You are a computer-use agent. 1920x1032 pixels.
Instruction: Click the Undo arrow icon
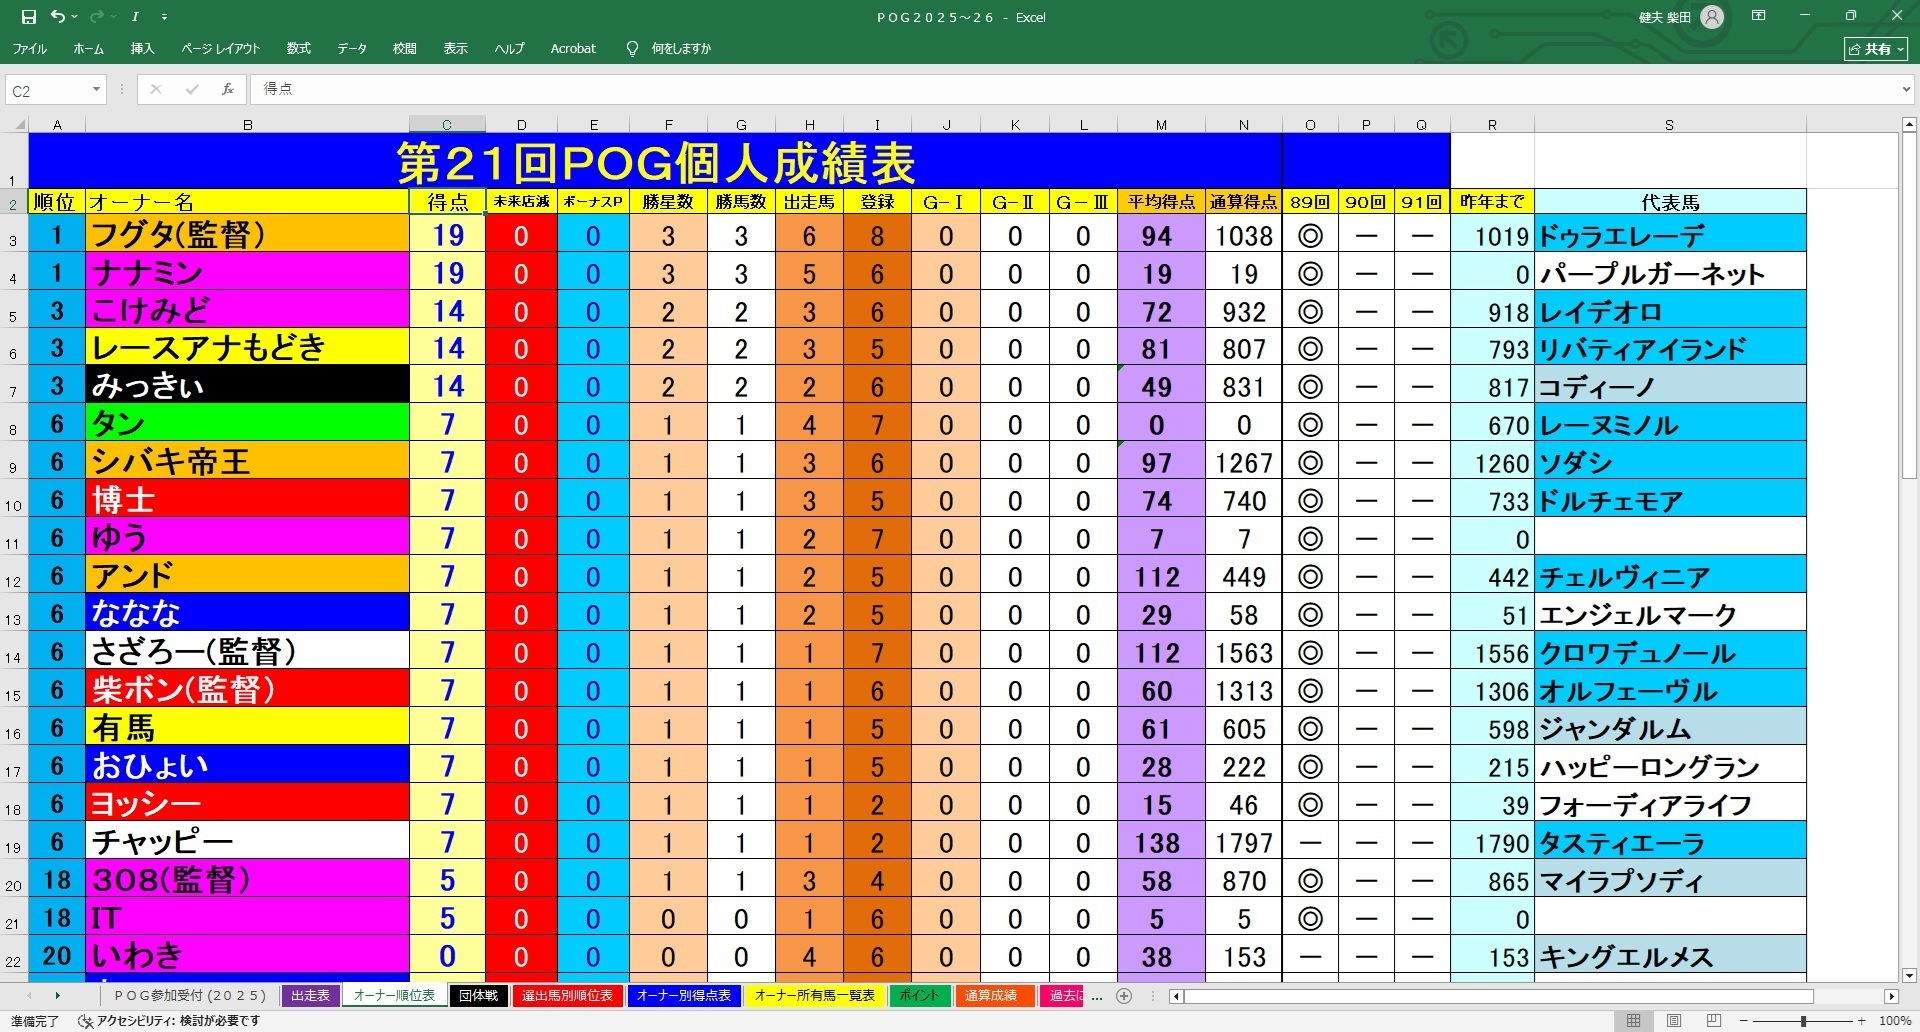pos(58,17)
